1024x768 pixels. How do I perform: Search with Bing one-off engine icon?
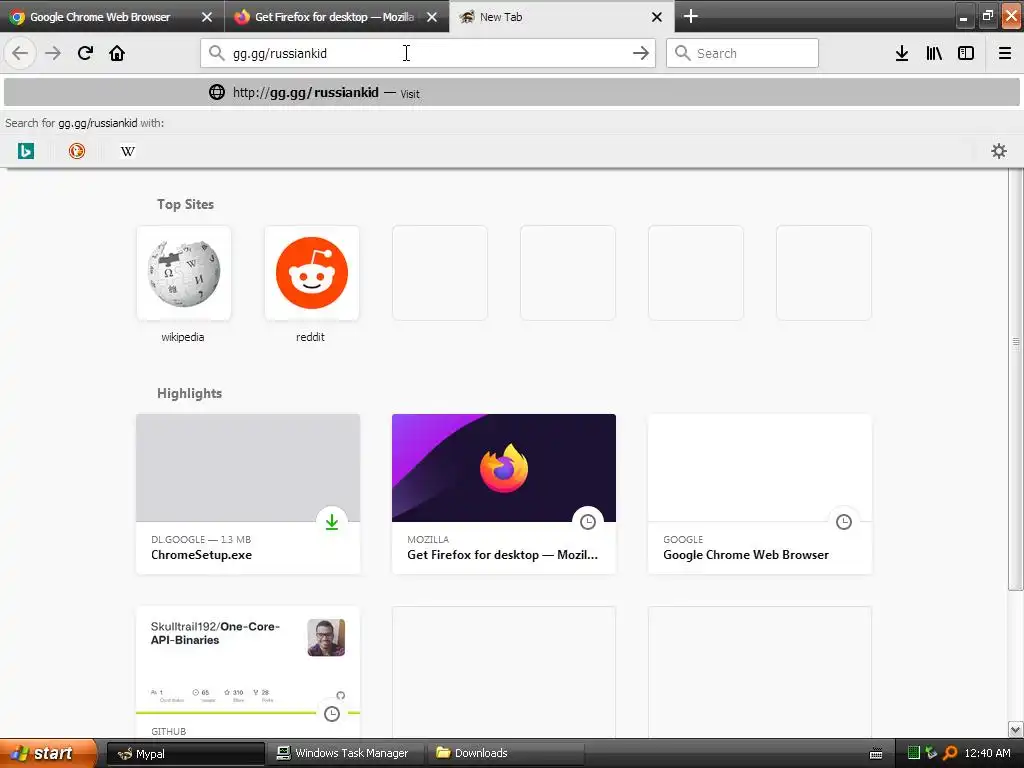25,151
